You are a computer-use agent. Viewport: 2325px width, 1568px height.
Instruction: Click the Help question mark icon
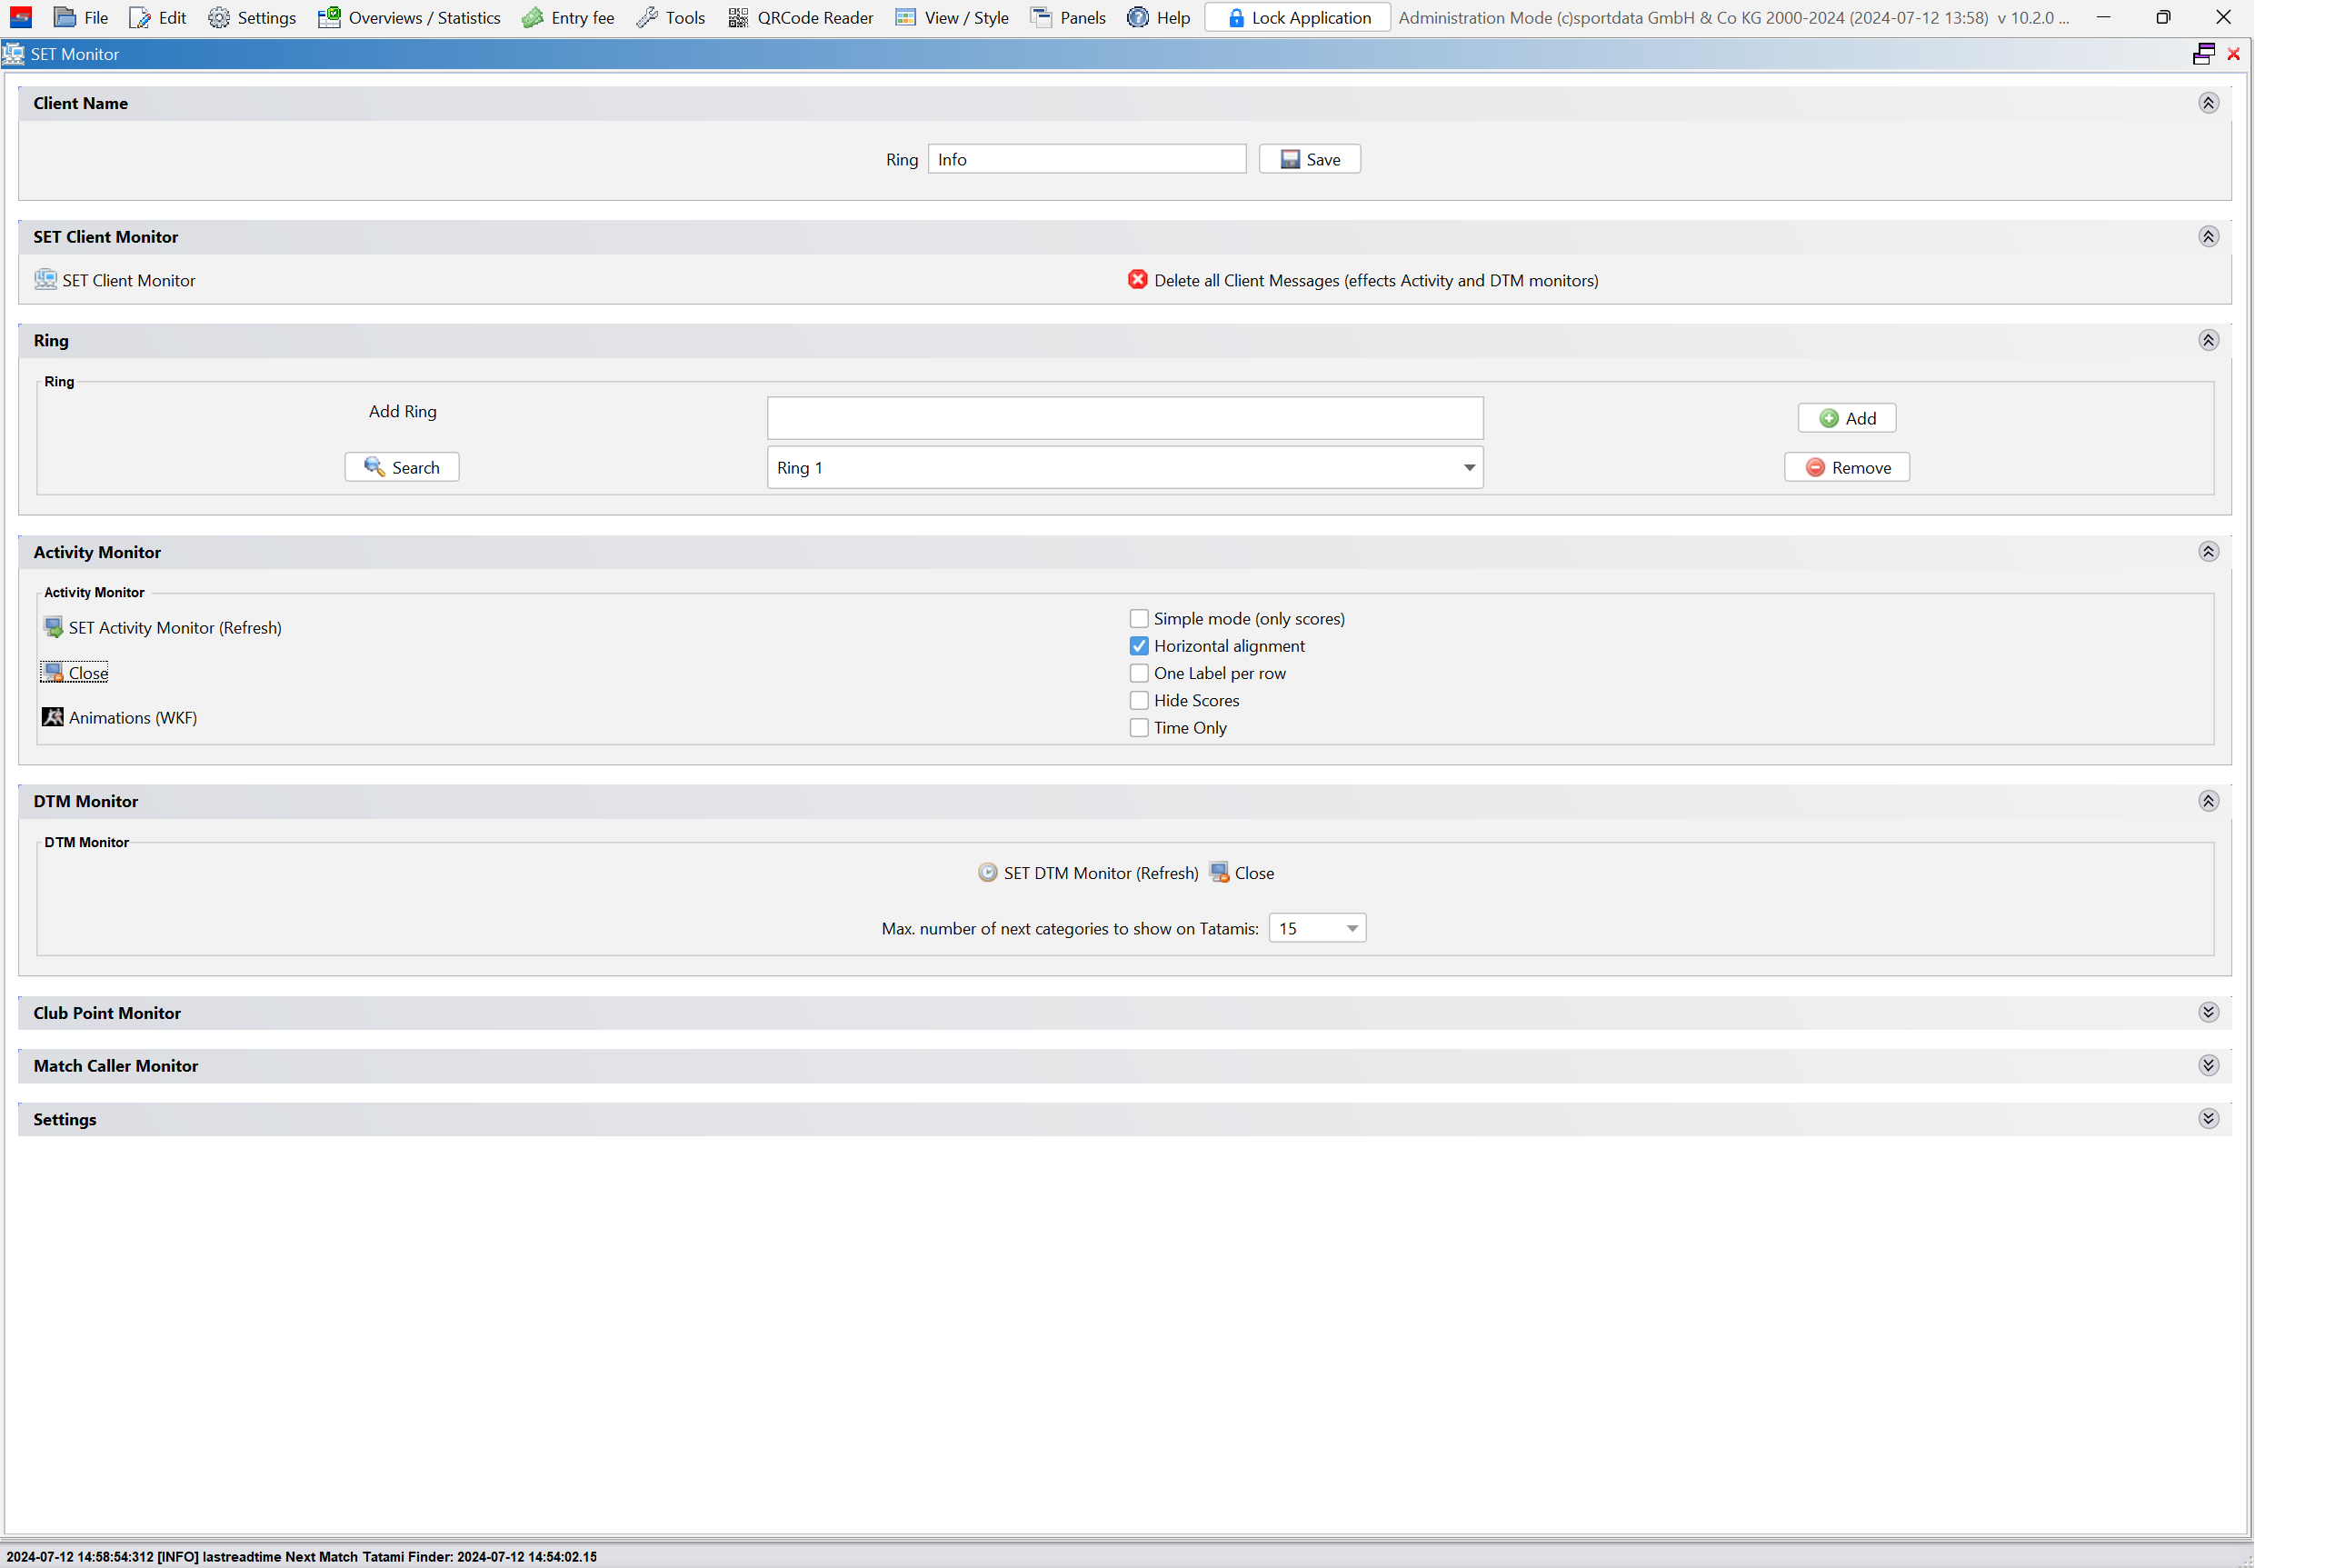point(1137,18)
